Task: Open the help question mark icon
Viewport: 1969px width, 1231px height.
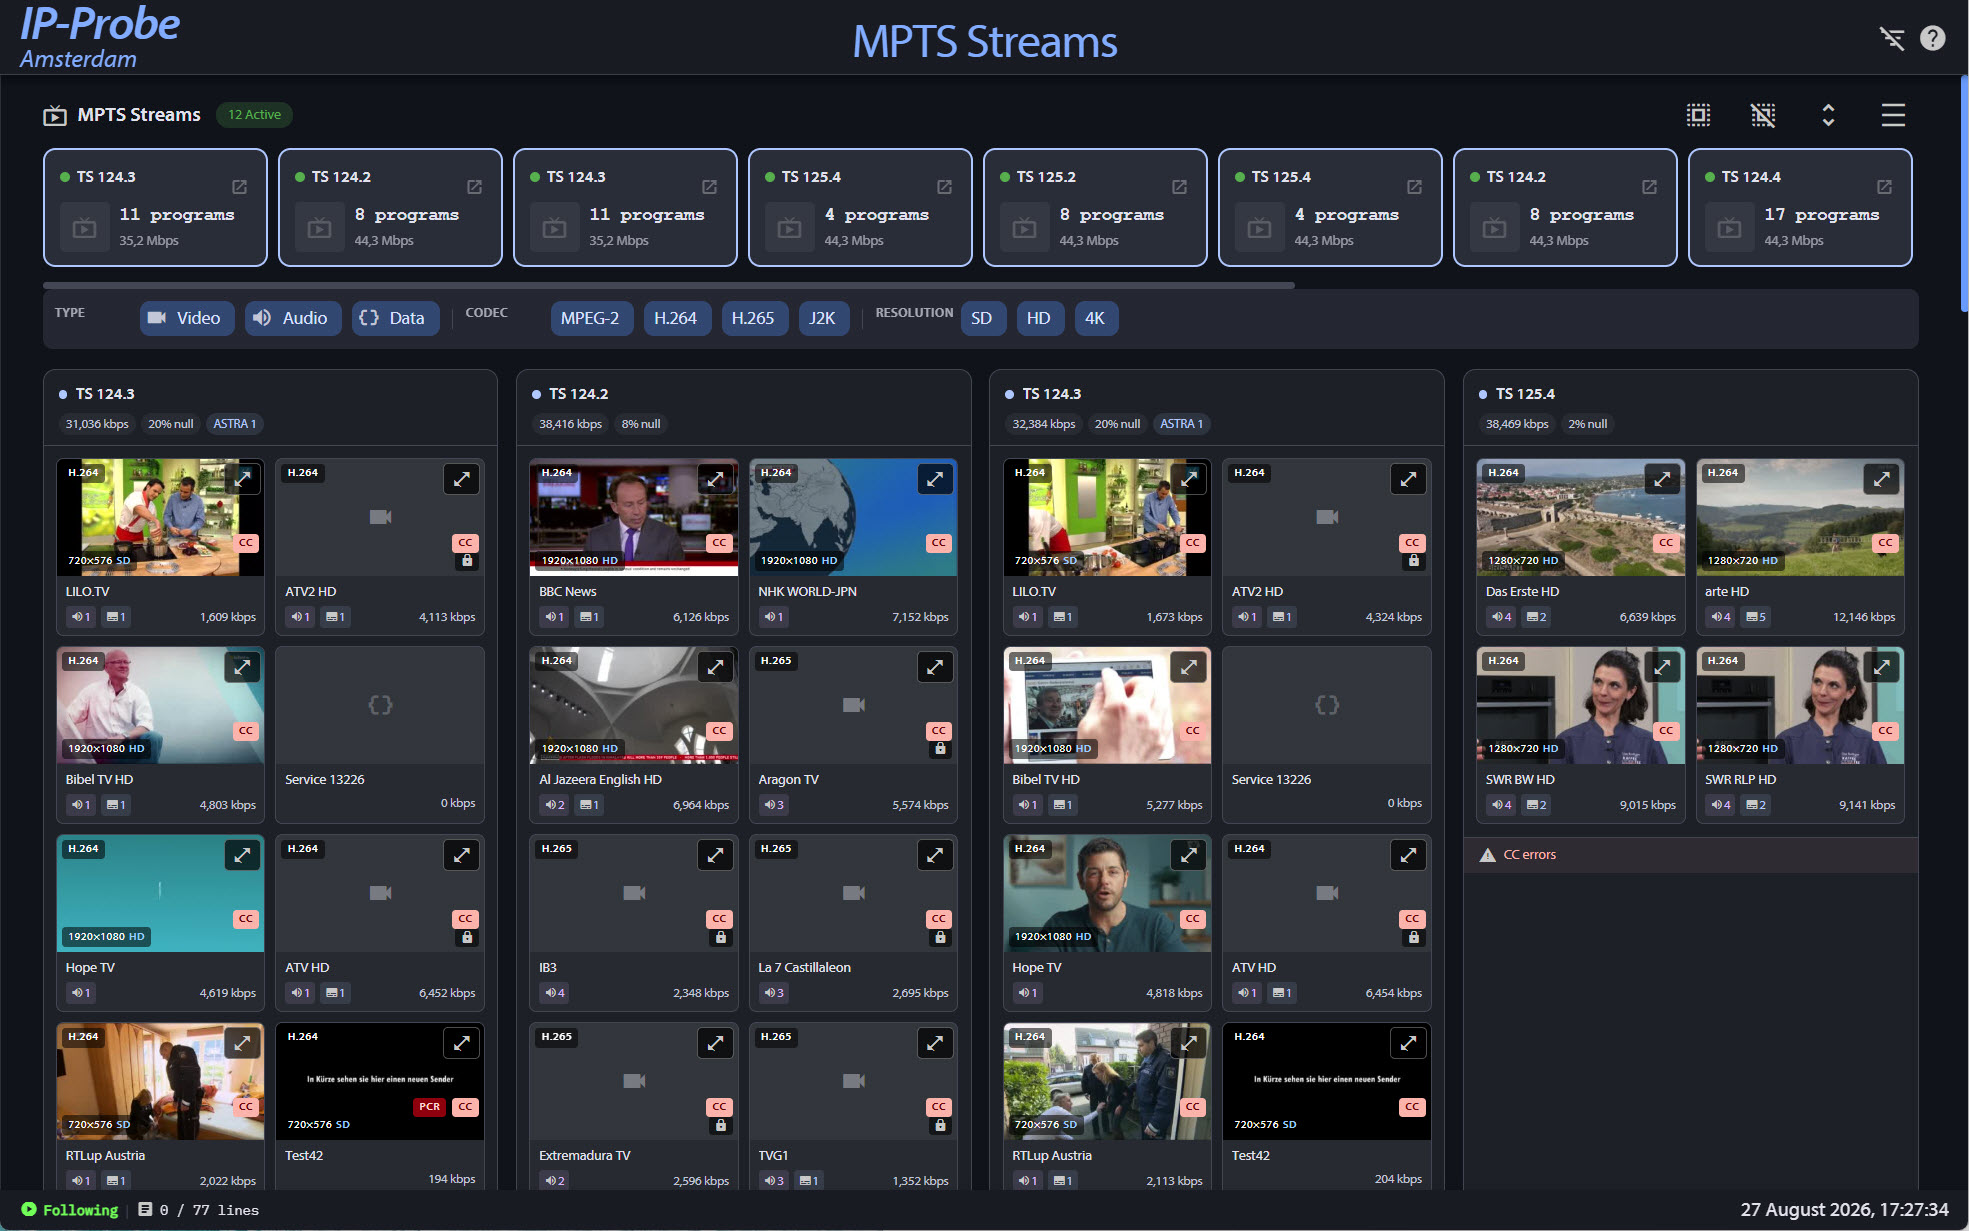Action: pos(1933,38)
